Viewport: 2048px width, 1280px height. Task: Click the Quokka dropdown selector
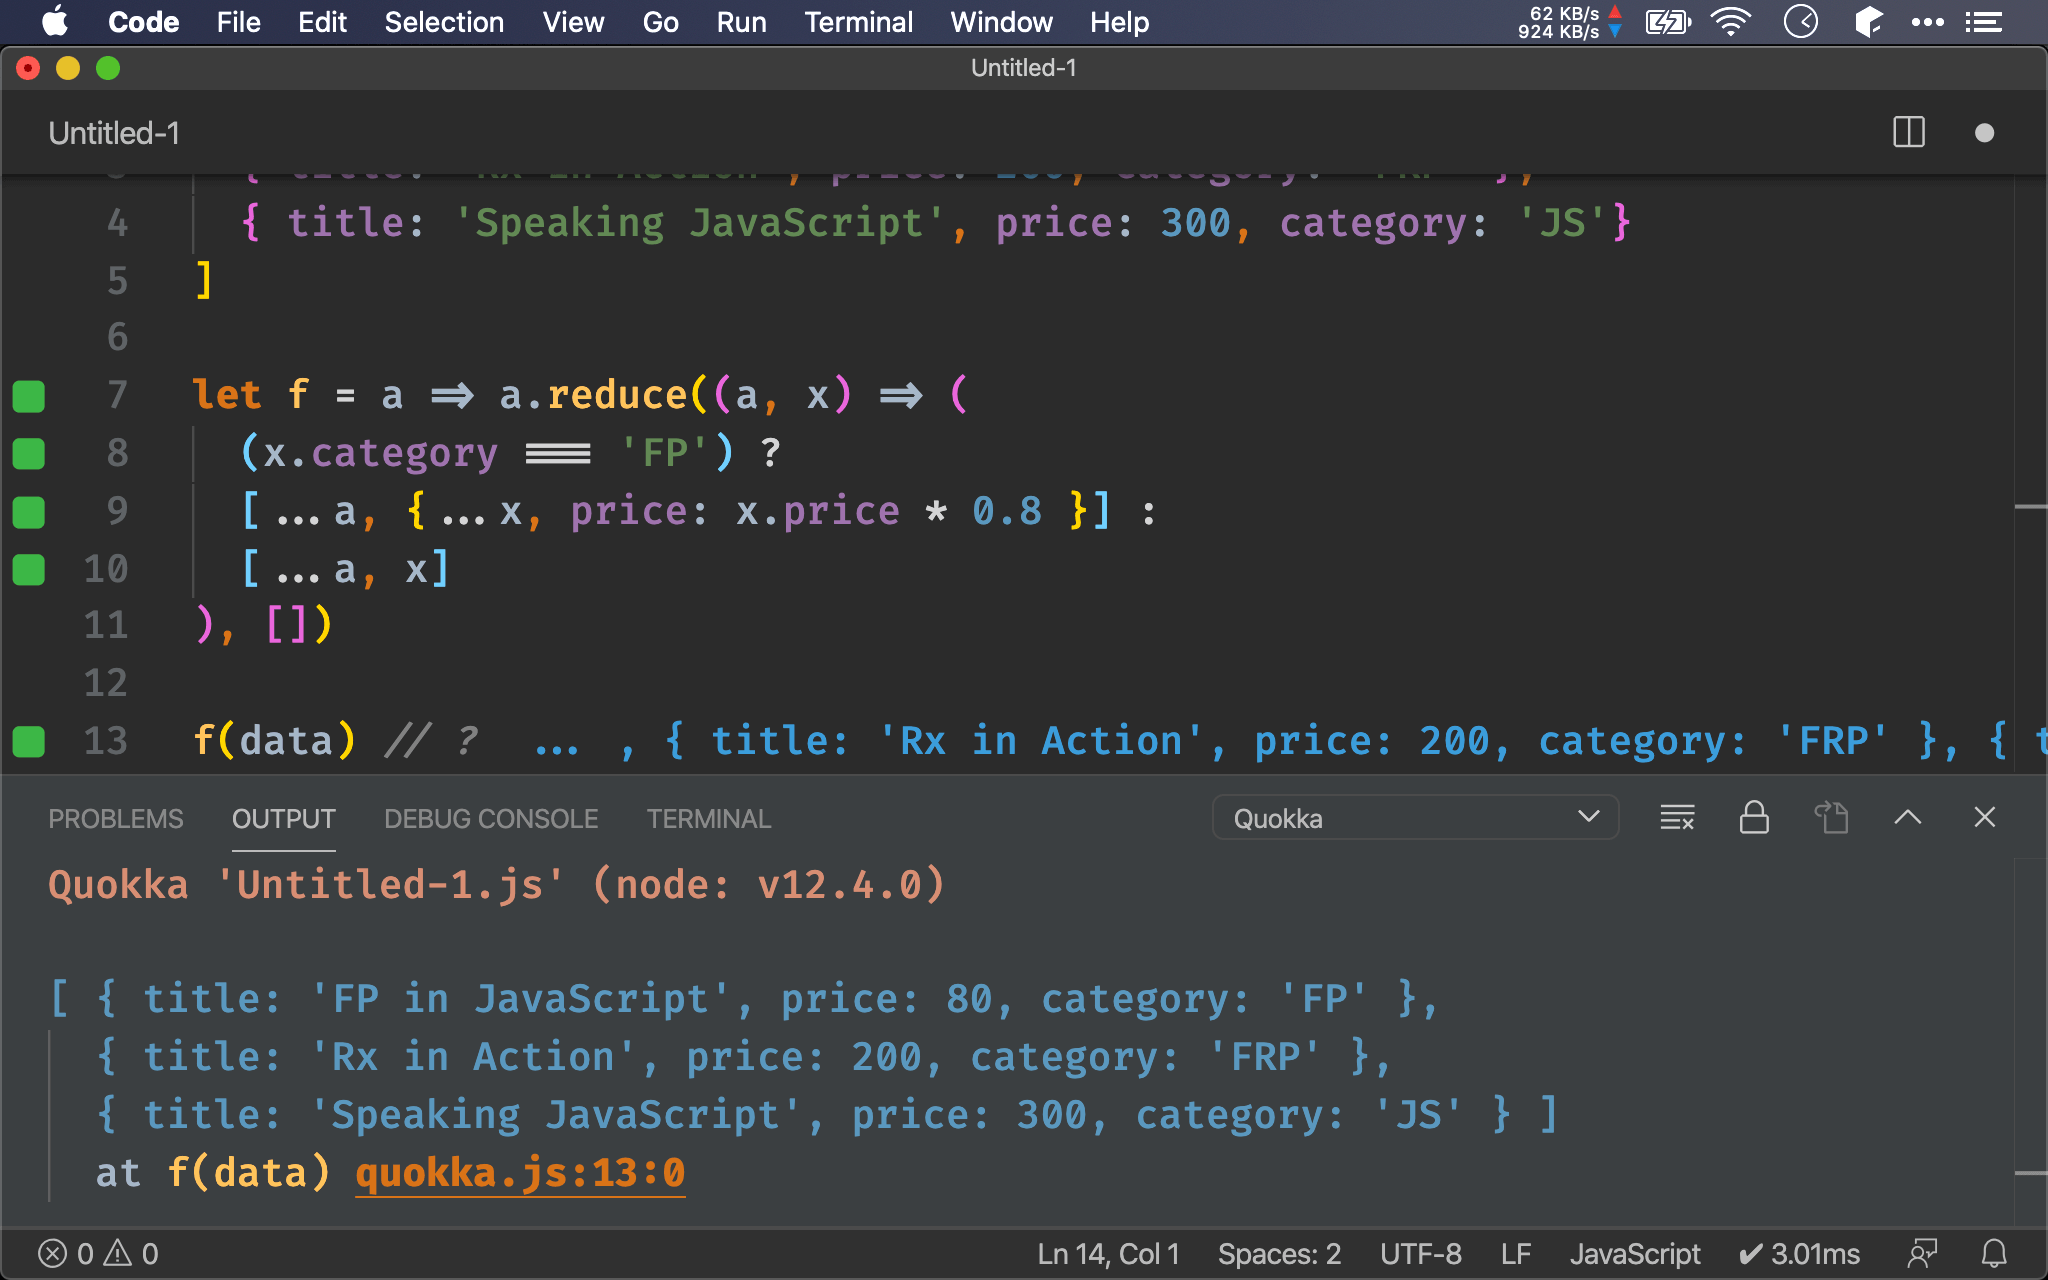pyautogui.click(x=1408, y=818)
